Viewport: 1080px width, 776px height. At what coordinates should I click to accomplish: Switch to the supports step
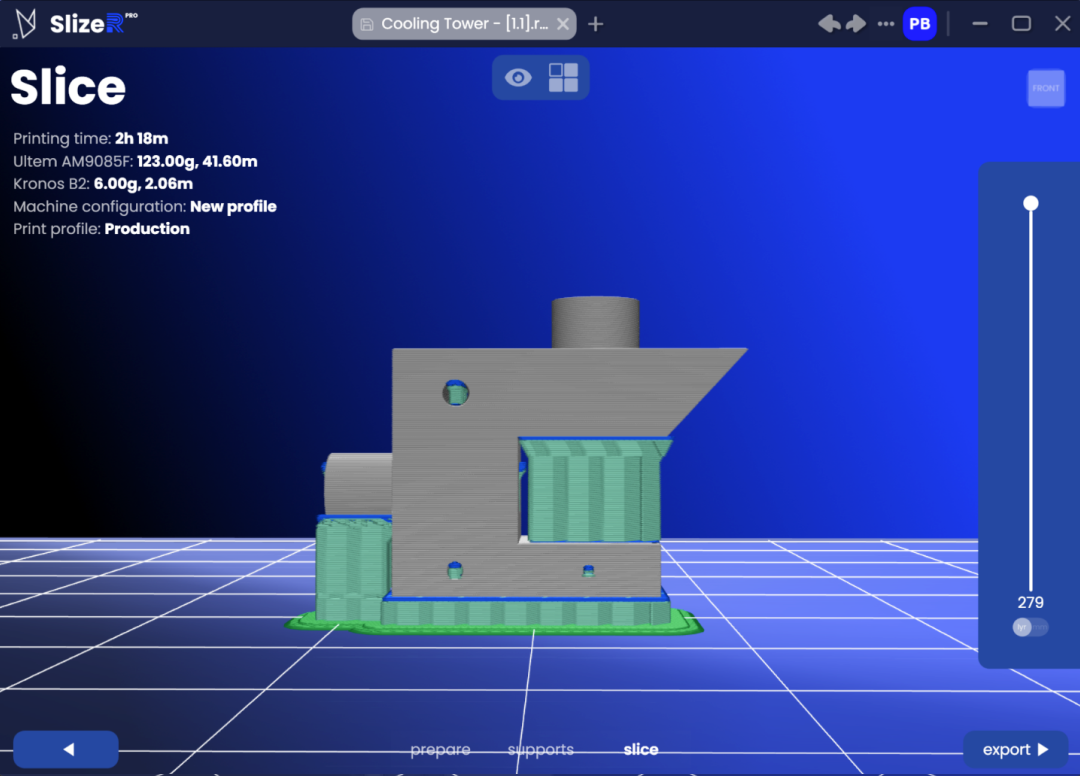[541, 749]
